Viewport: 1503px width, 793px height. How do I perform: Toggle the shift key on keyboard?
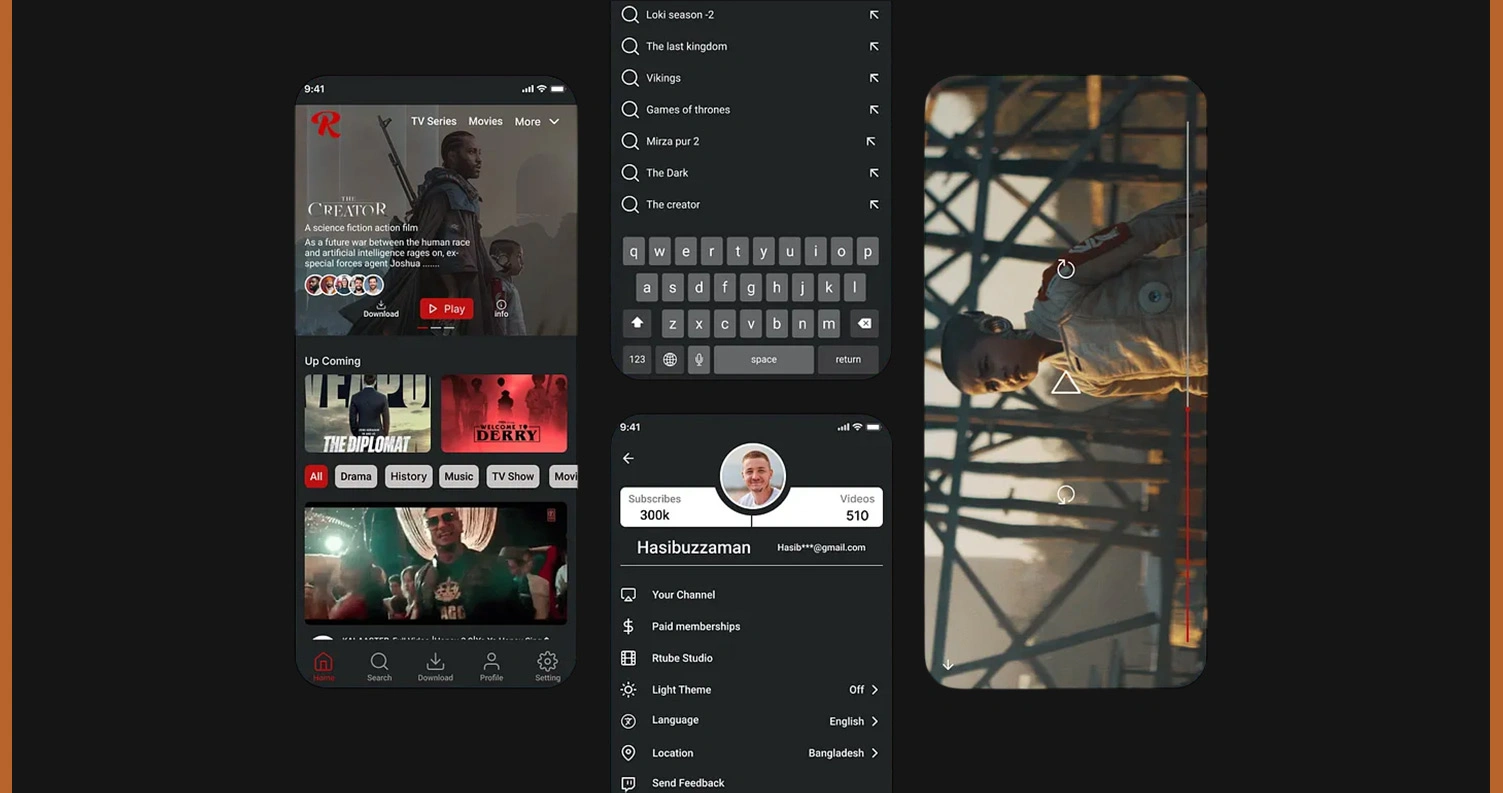[637, 324]
